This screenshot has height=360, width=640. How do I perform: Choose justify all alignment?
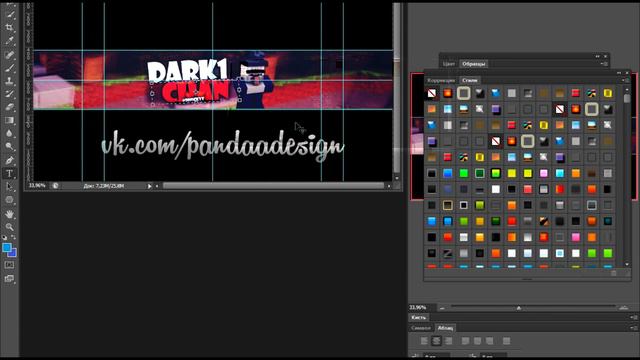tap(507, 341)
